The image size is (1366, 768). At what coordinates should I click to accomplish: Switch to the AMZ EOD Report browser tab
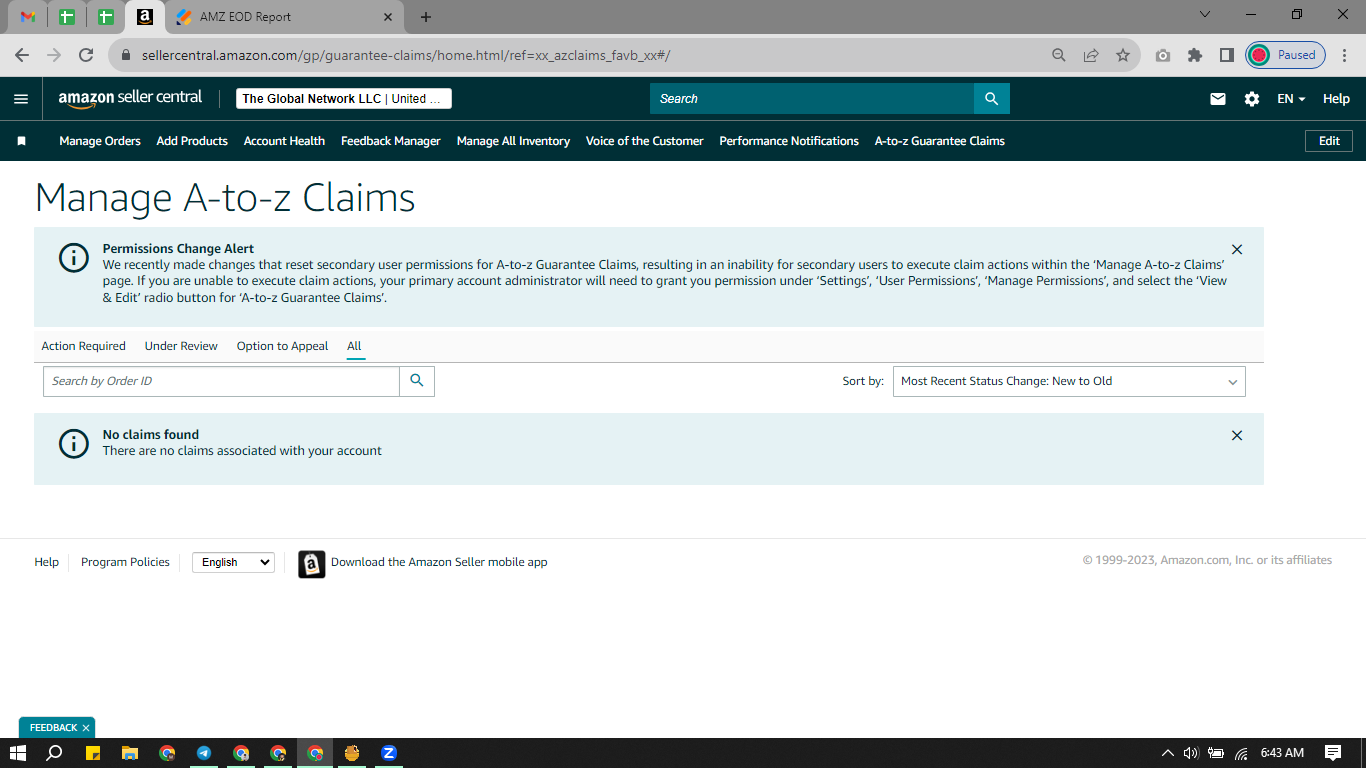284,17
